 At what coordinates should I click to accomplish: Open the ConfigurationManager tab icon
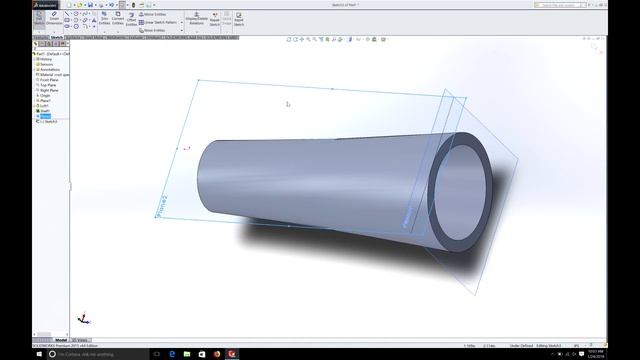(x=49, y=44)
